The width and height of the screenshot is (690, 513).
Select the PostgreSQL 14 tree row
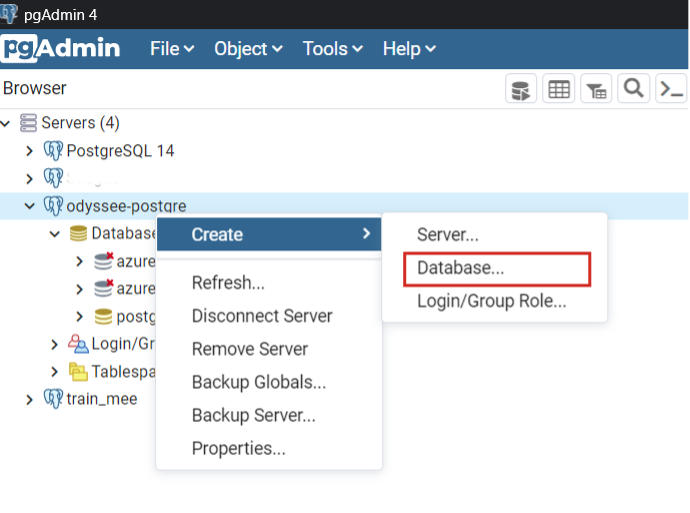(344, 151)
